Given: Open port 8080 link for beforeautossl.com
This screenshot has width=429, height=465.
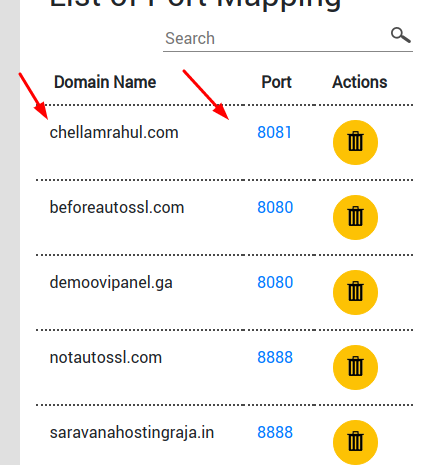Looking at the screenshot, I should click(x=275, y=208).
